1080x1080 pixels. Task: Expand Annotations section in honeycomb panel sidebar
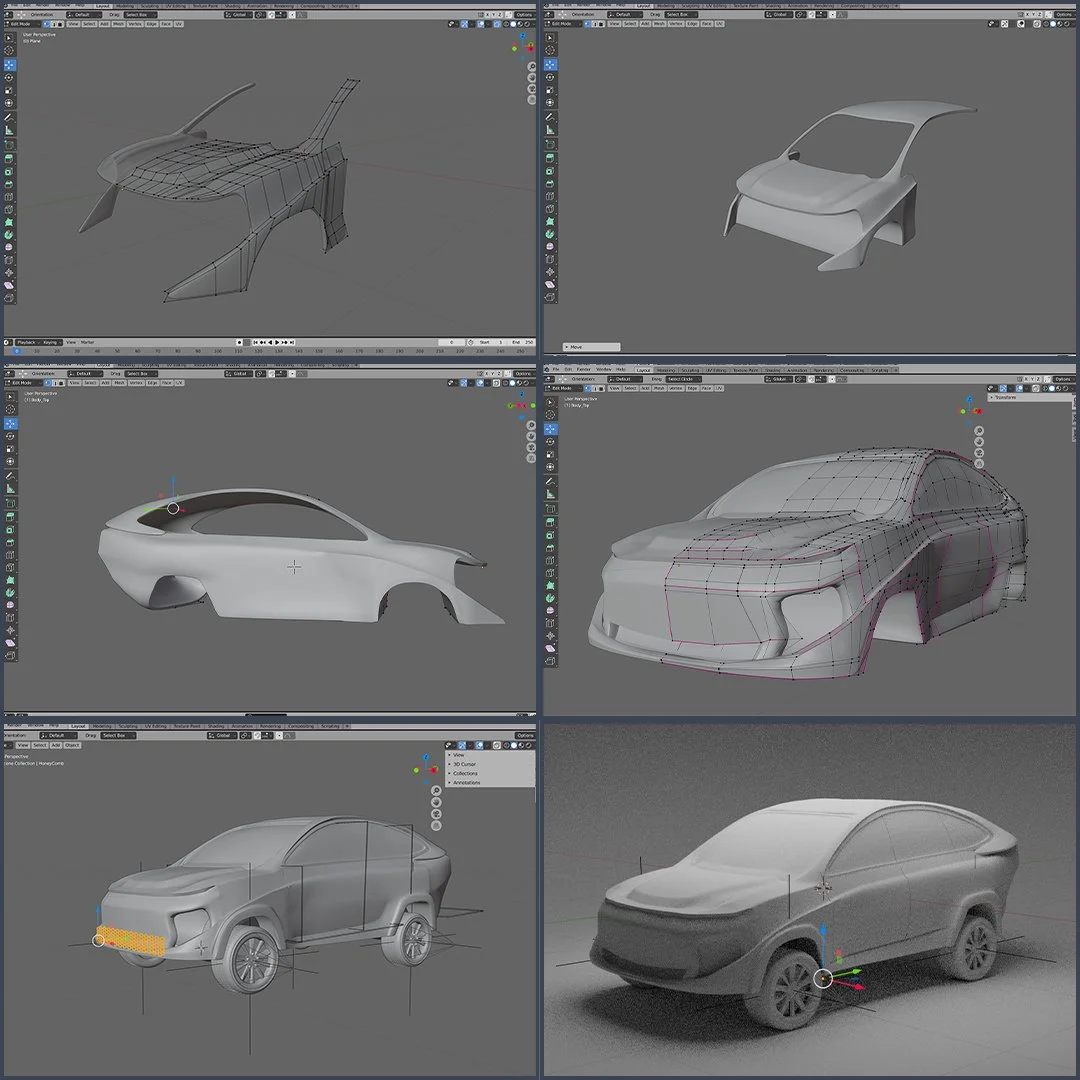tap(491, 782)
